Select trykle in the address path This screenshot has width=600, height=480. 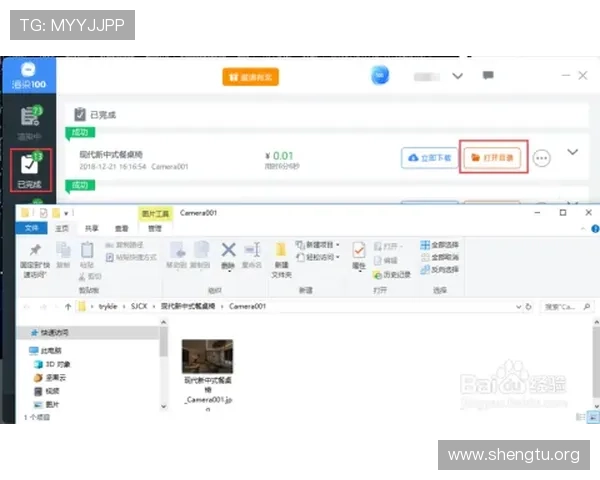click(108, 306)
